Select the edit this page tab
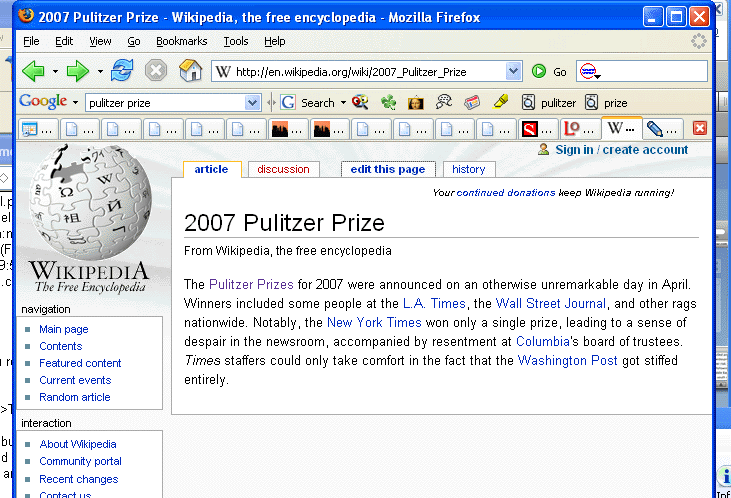The image size is (731, 498). (387, 169)
